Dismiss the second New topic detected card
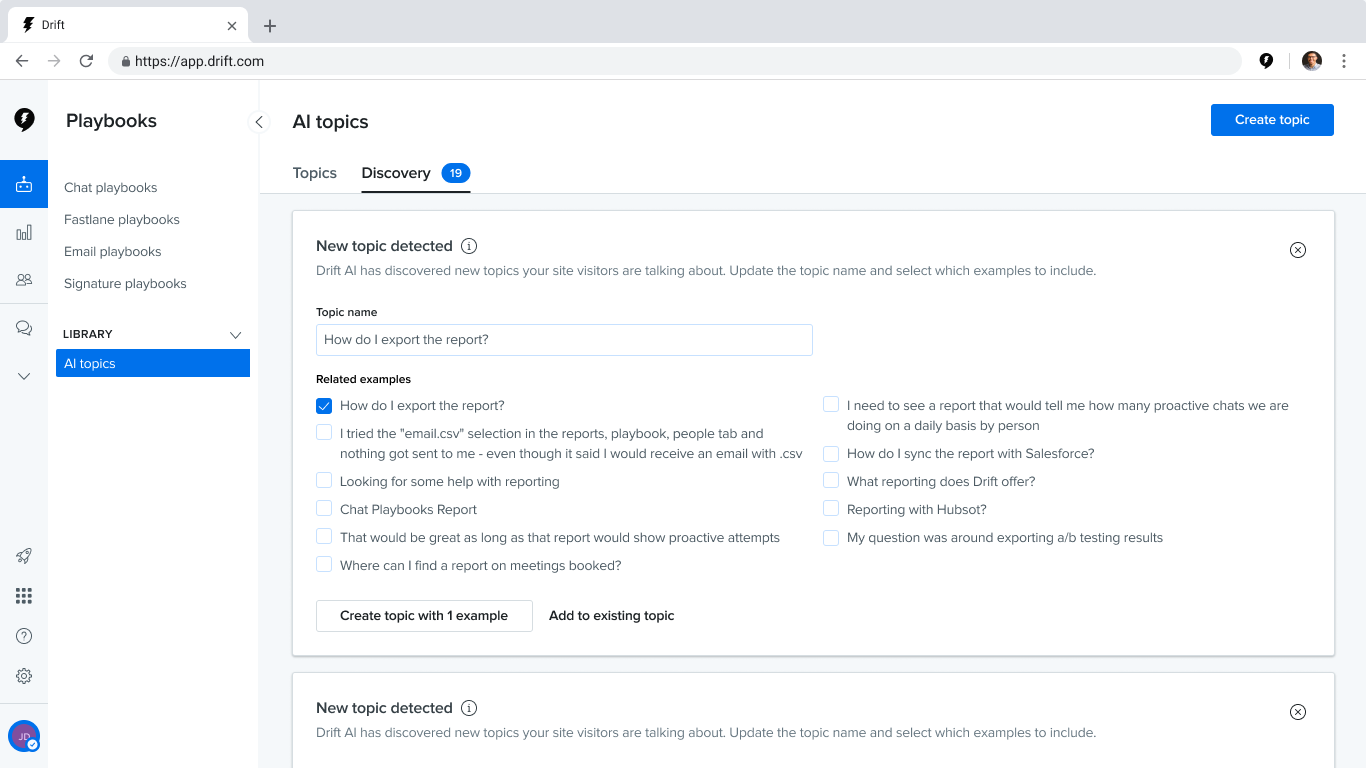Image resolution: width=1366 pixels, height=768 pixels. (x=1298, y=712)
